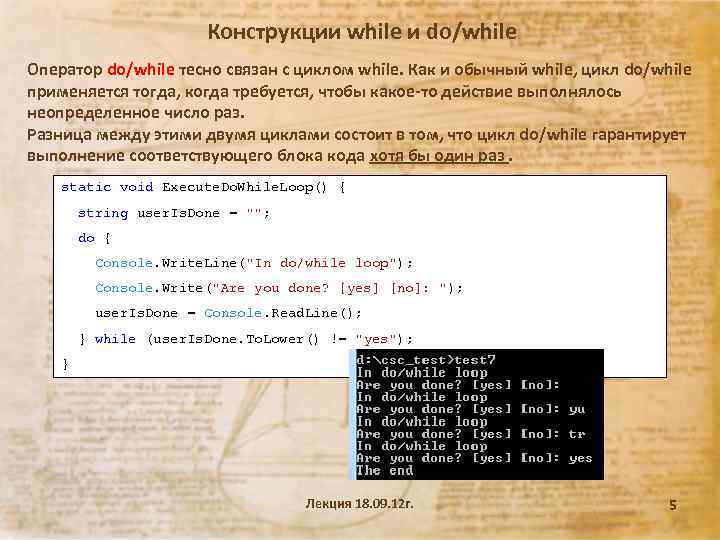
Task: Click the footer text 'Лекция 18.09.12г.'
Action: 360,504
